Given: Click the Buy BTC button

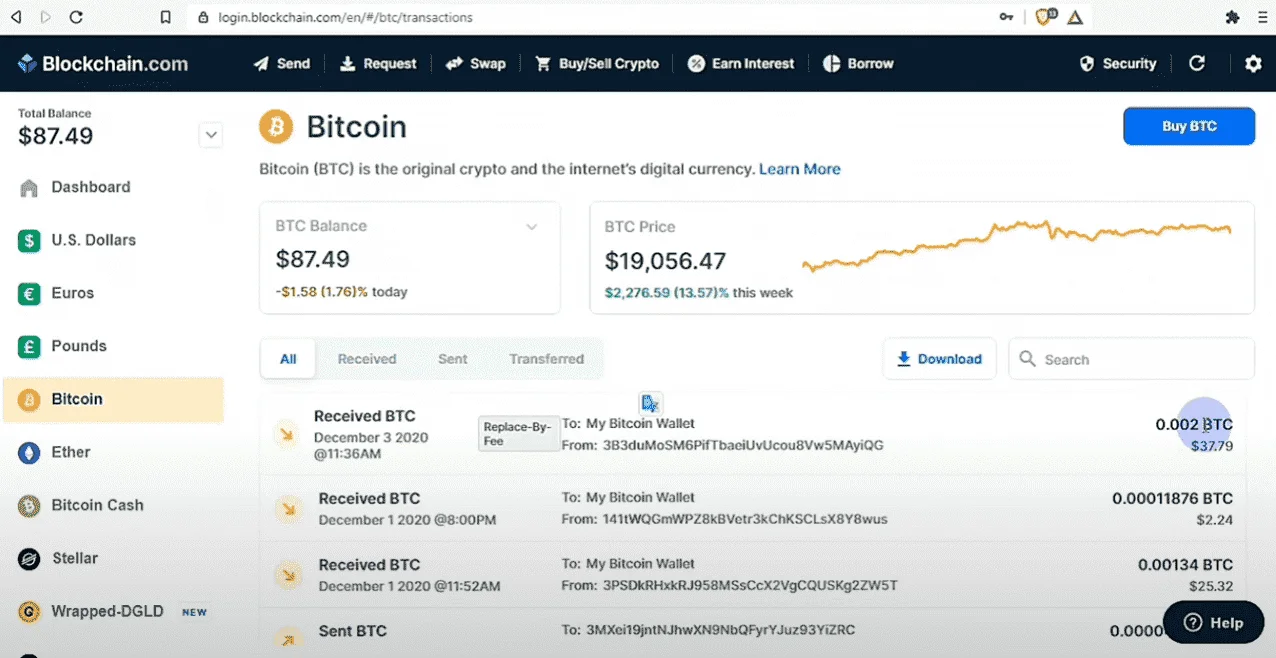Looking at the screenshot, I should coord(1189,127).
